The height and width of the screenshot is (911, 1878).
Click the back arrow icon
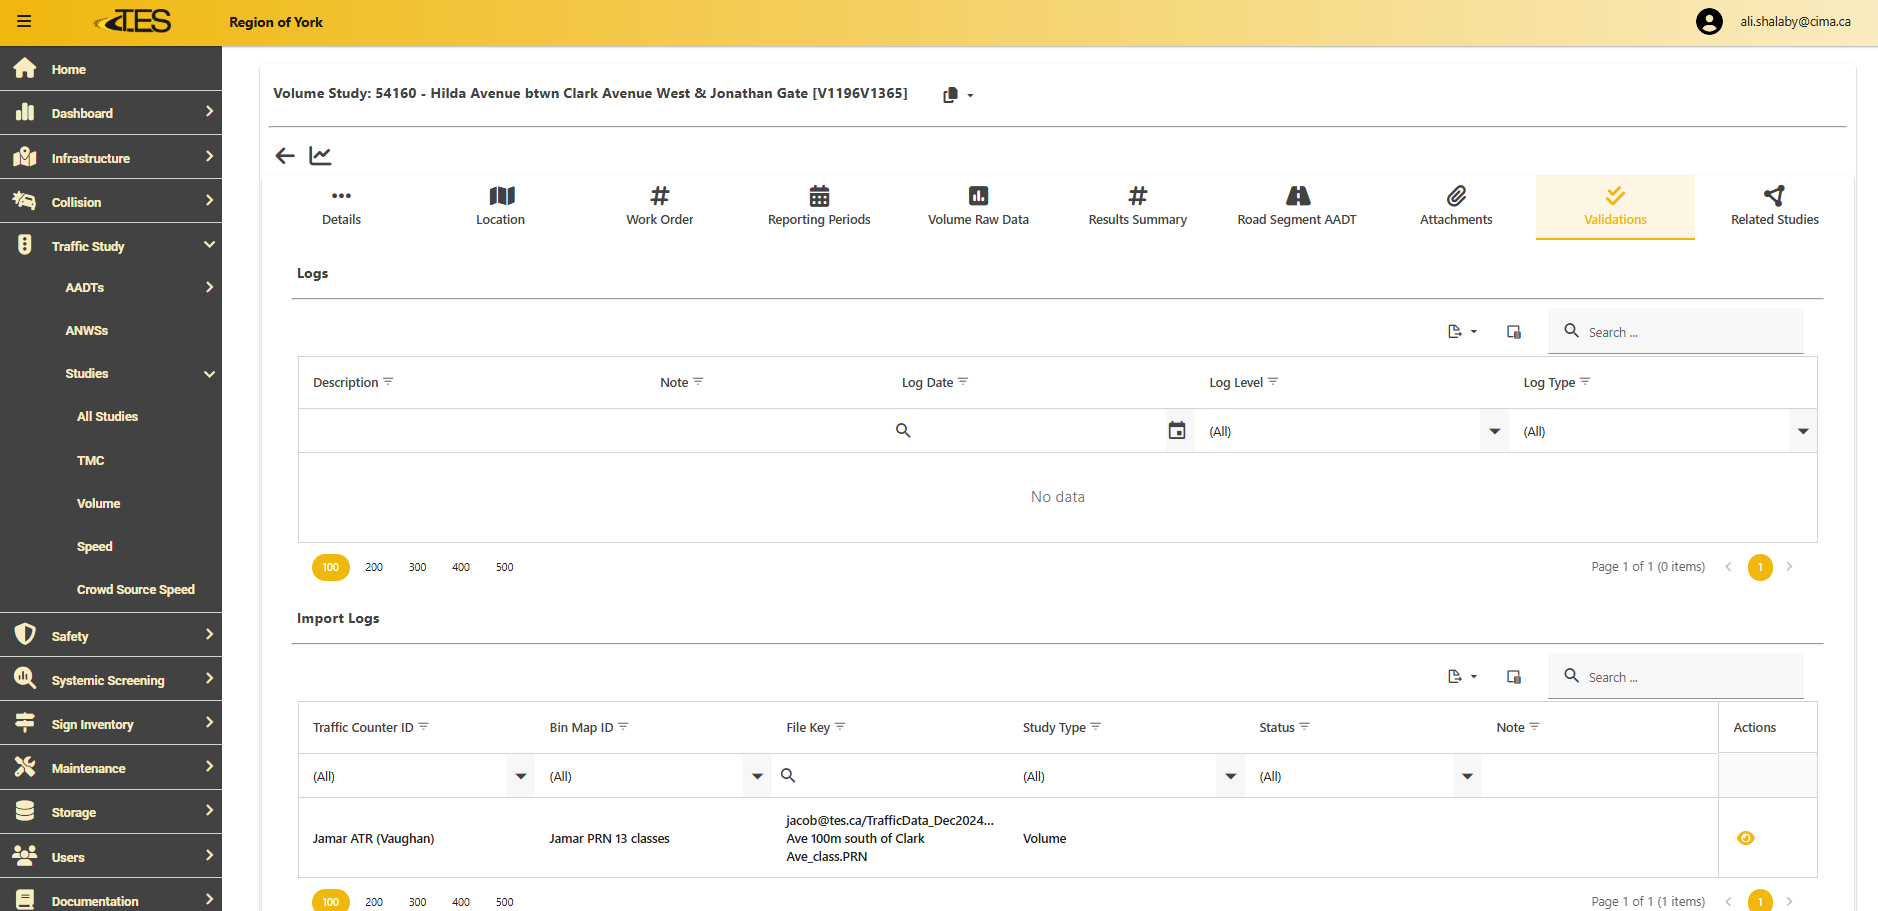tap(285, 155)
